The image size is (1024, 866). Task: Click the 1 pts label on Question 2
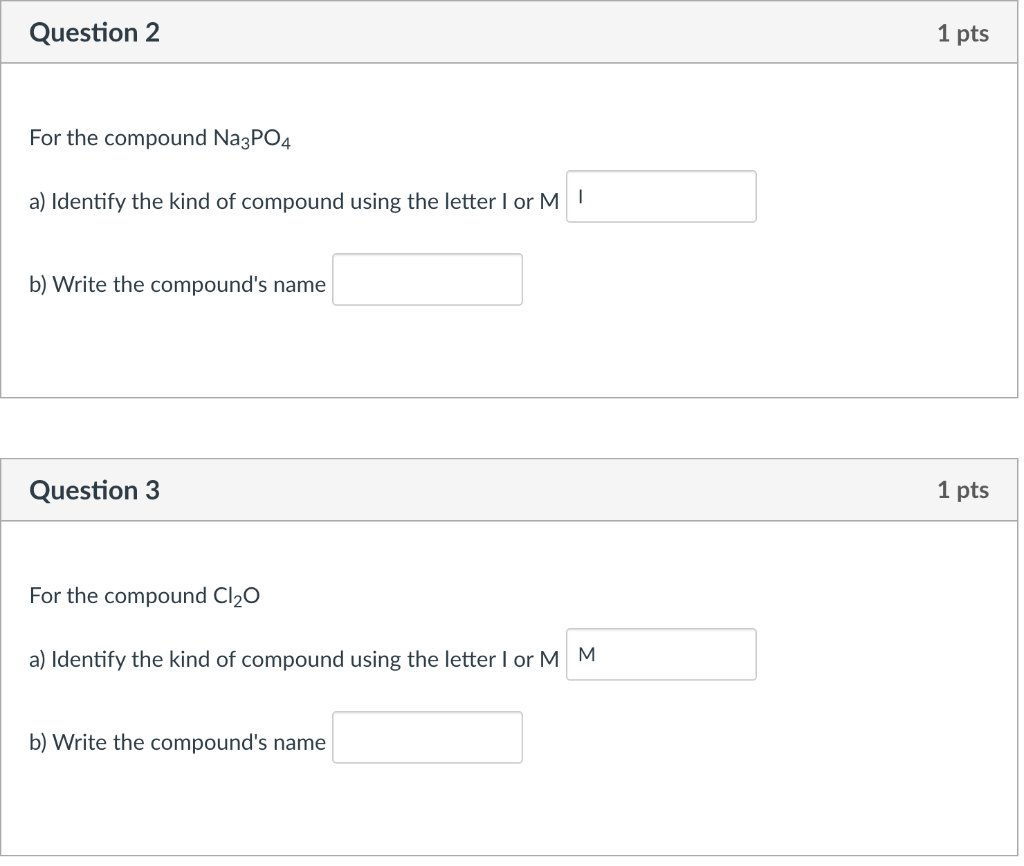[x=963, y=33]
